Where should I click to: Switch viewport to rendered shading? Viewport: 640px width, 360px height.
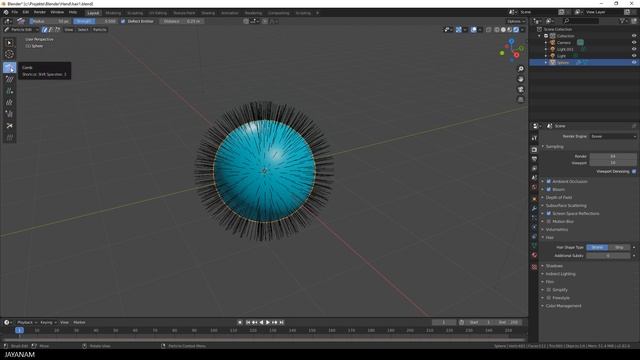(x=516, y=29)
